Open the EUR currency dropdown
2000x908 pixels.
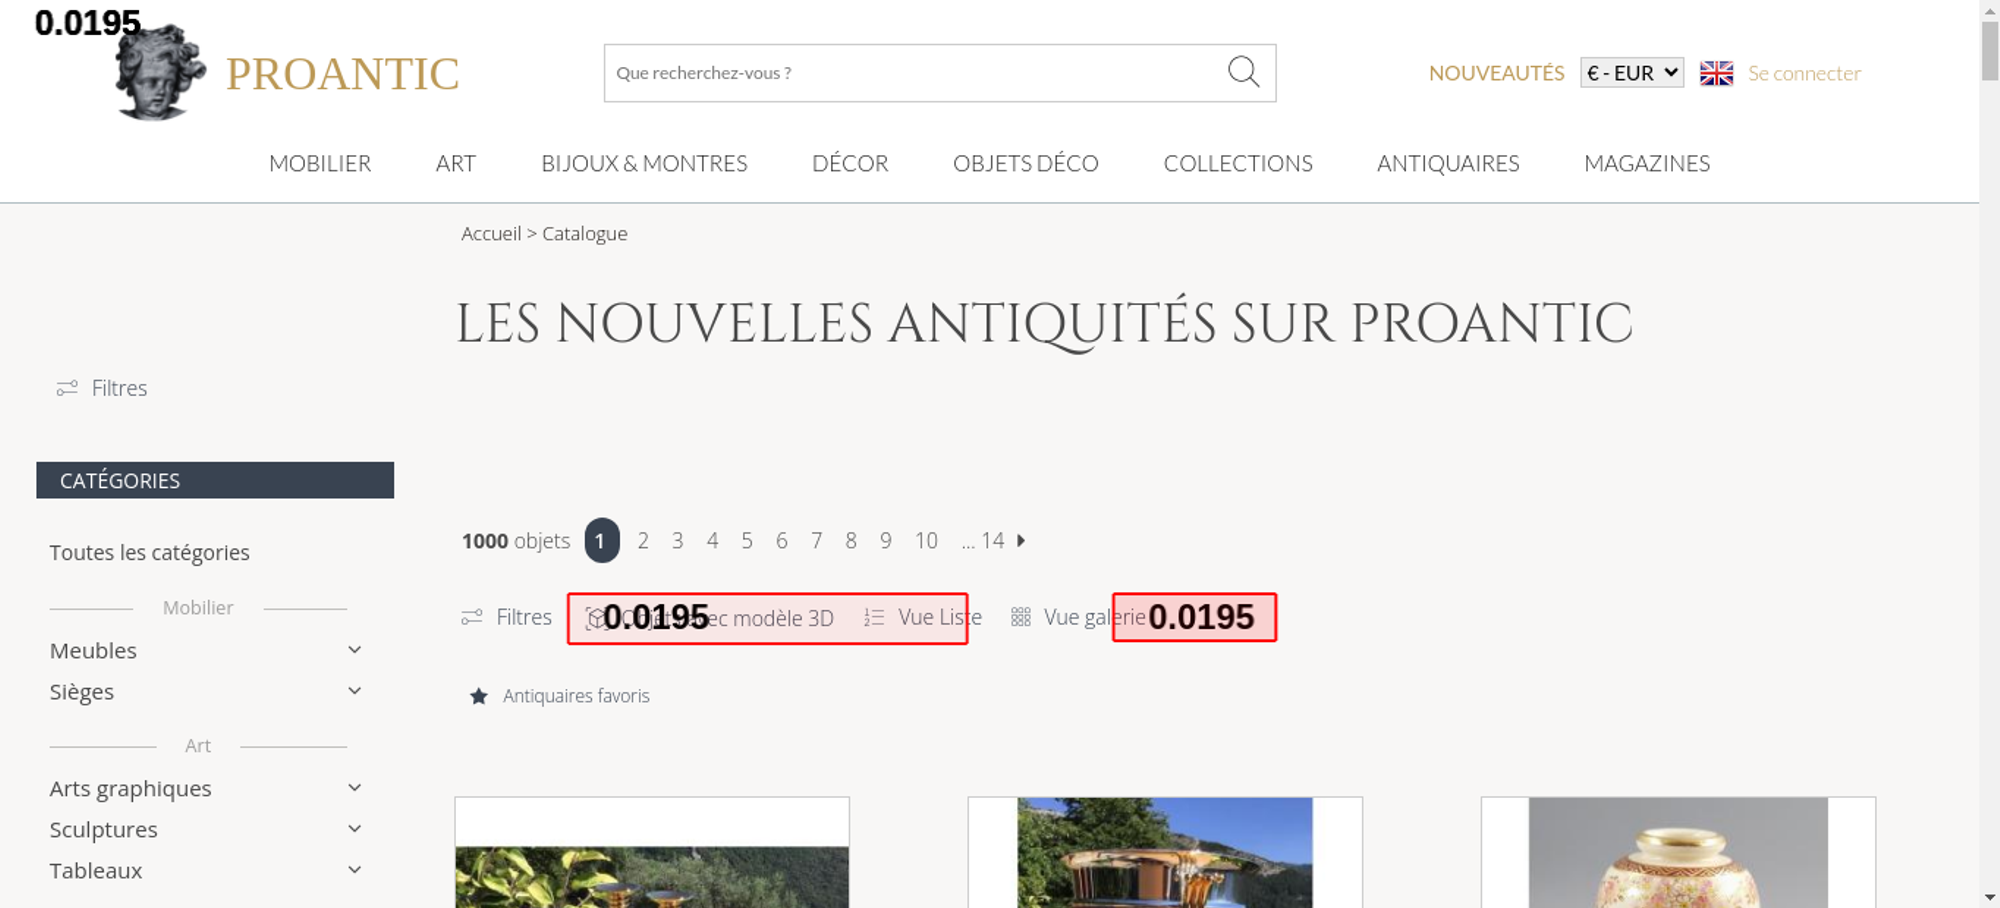click(x=1631, y=73)
